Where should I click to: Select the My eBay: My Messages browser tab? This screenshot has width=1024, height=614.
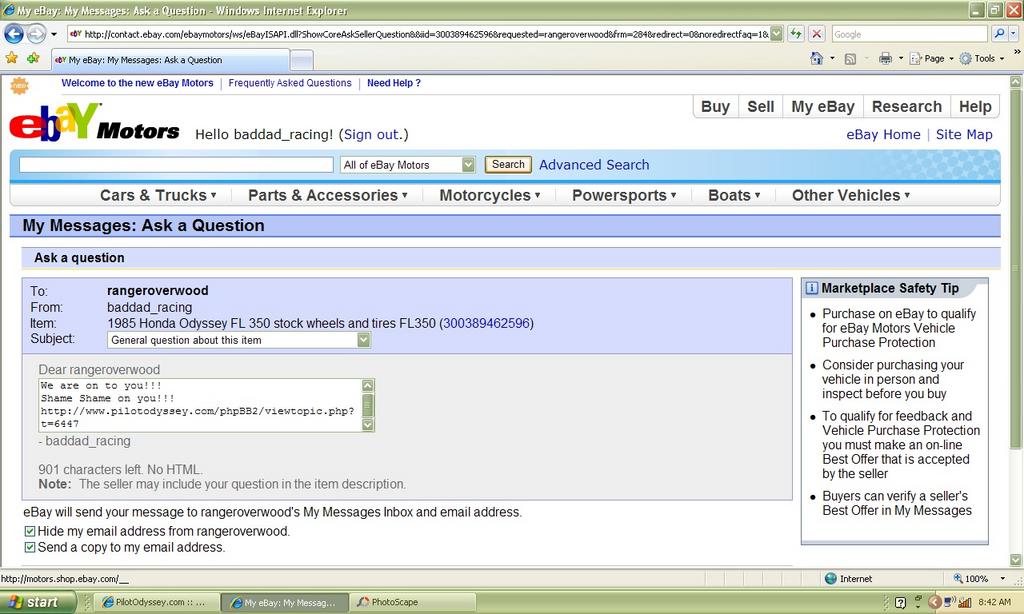point(170,60)
